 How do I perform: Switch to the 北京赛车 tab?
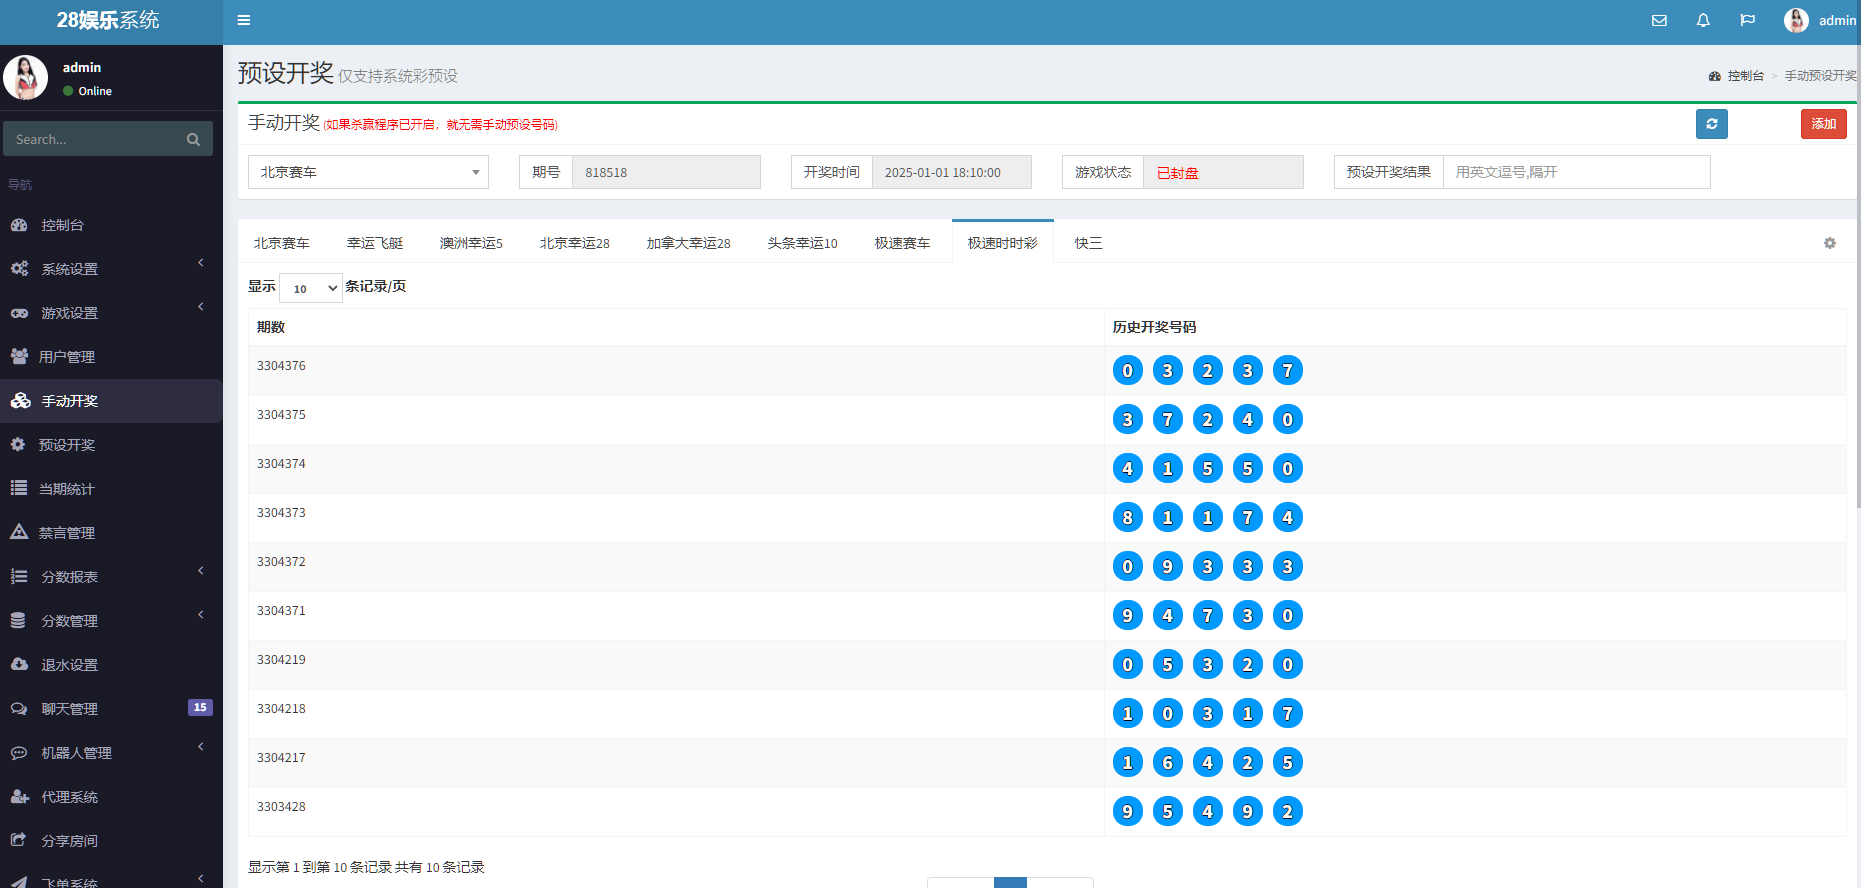(282, 243)
